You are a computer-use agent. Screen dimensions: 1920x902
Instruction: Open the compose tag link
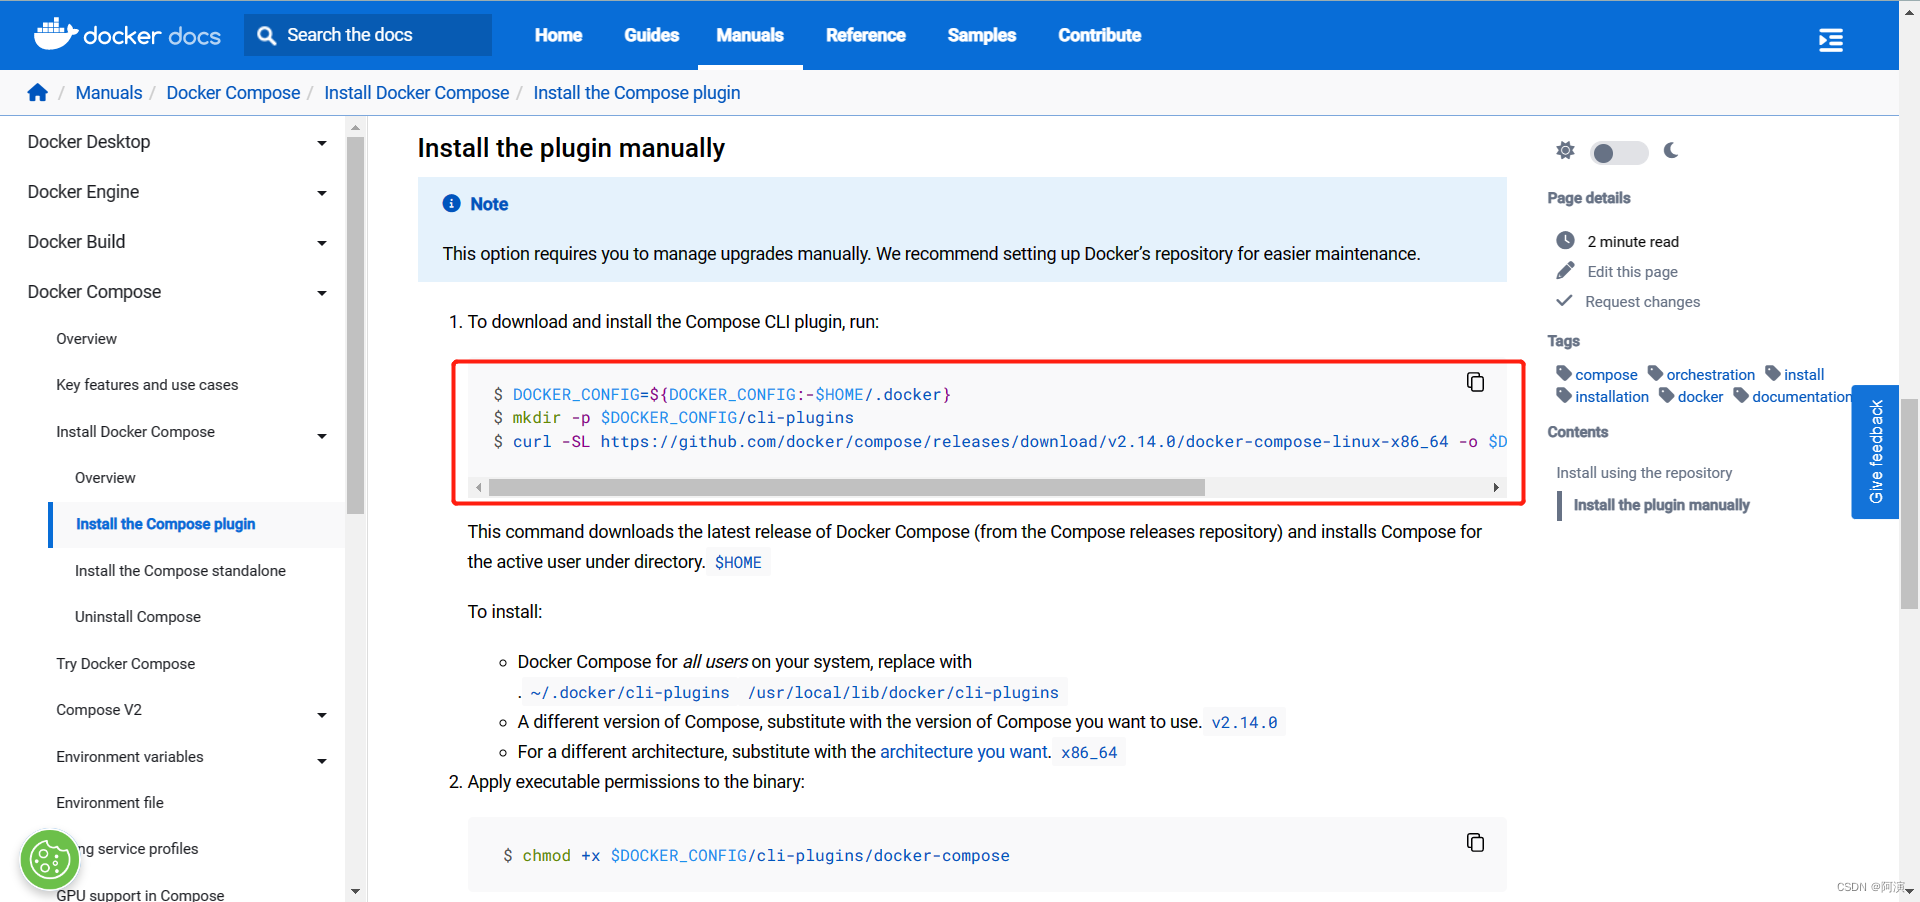coord(1606,375)
